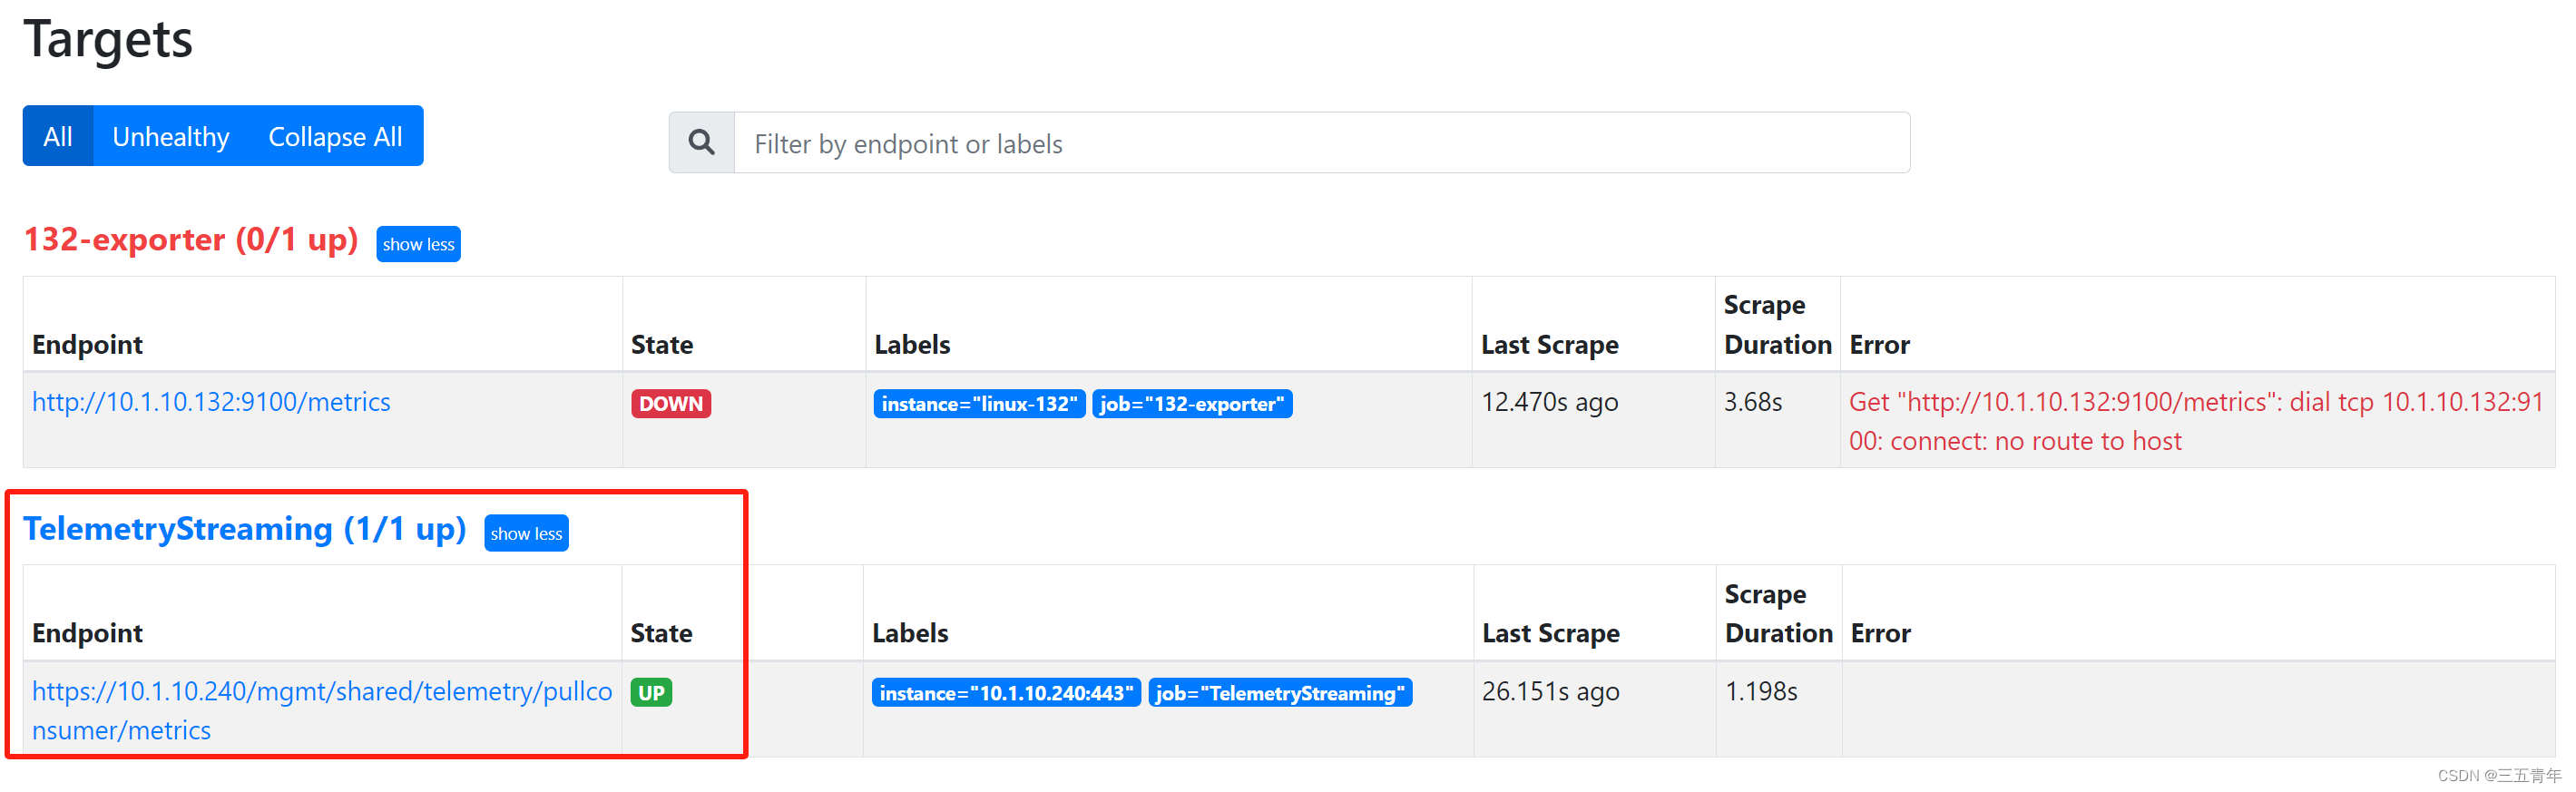
Task: Click the job="TelemetryStreaming" label badge
Action: [x=1280, y=692]
